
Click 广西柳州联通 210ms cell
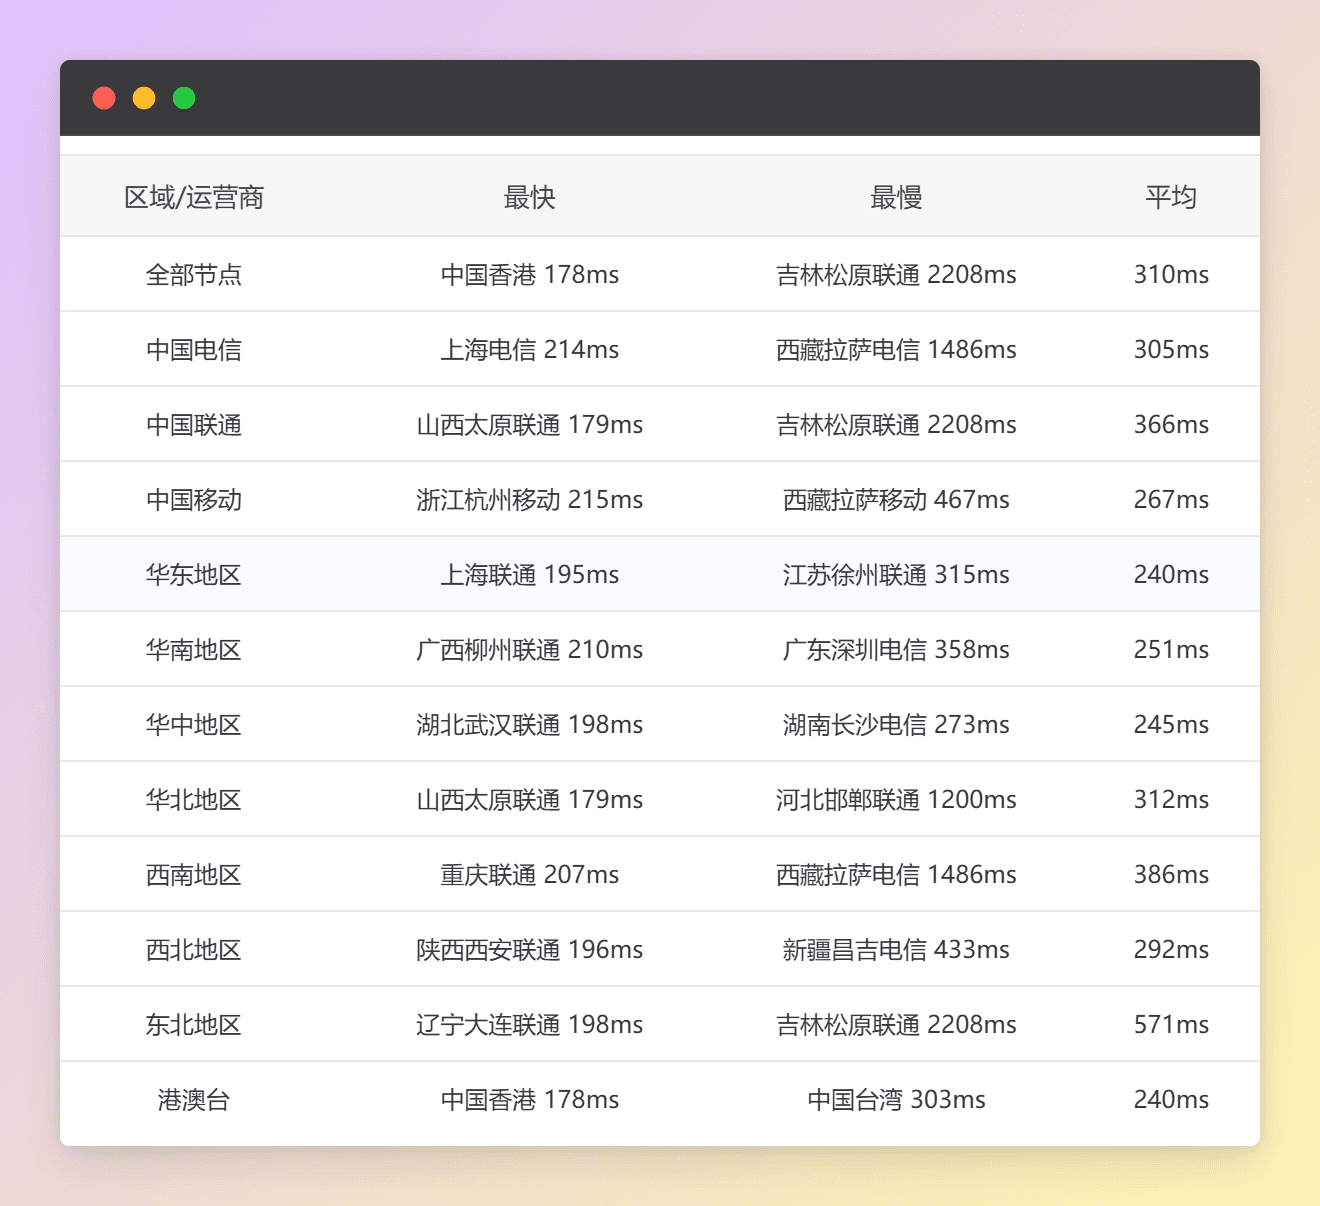tap(530, 649)
